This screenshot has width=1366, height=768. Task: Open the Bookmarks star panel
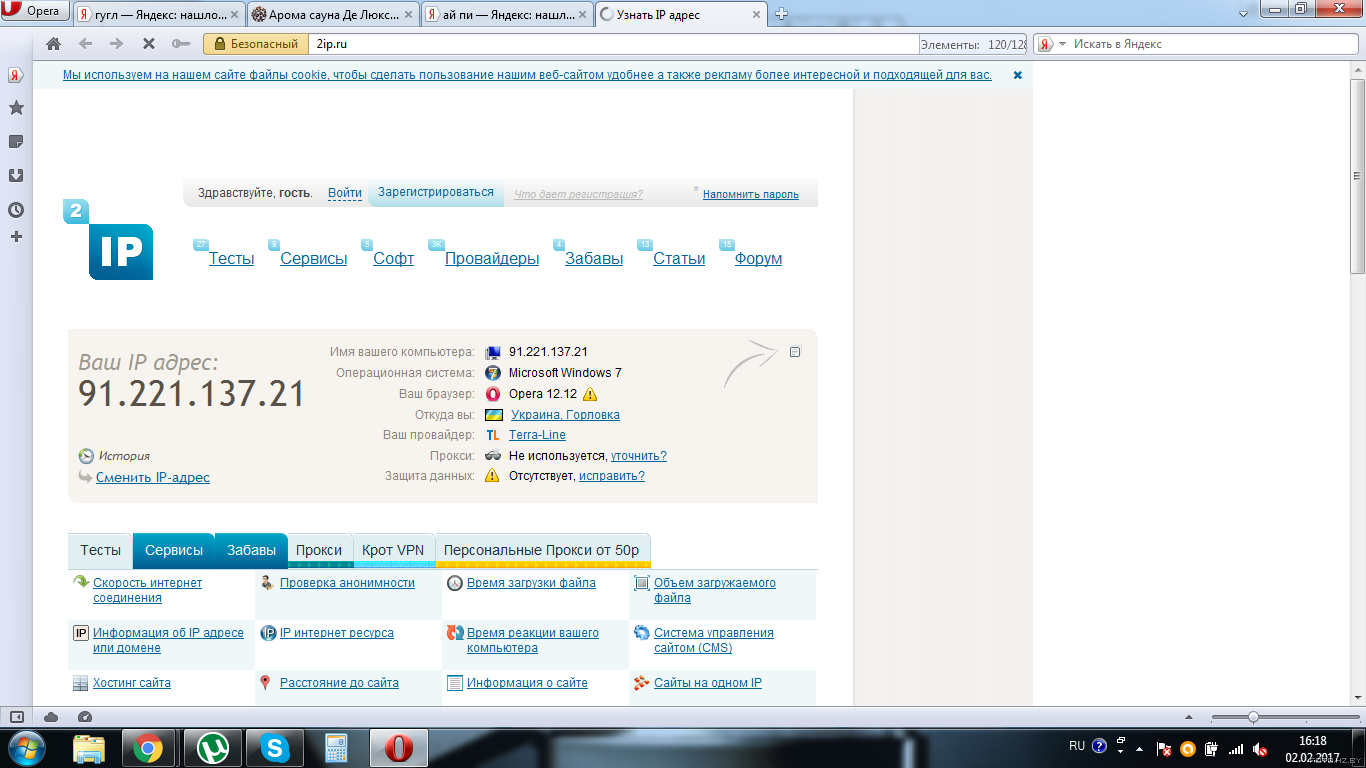(16, 108)
